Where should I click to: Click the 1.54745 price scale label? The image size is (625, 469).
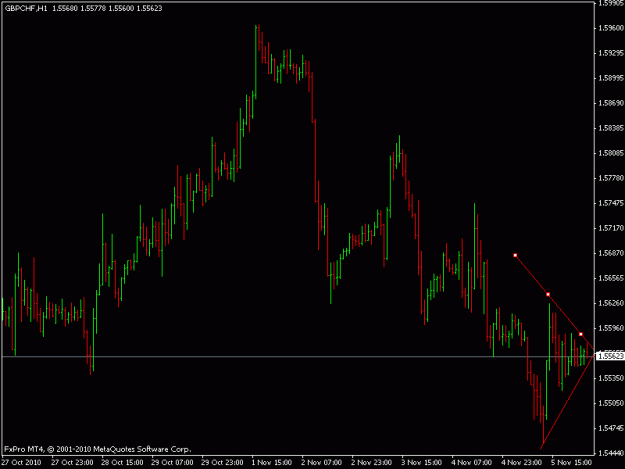[x=611, y=428]
